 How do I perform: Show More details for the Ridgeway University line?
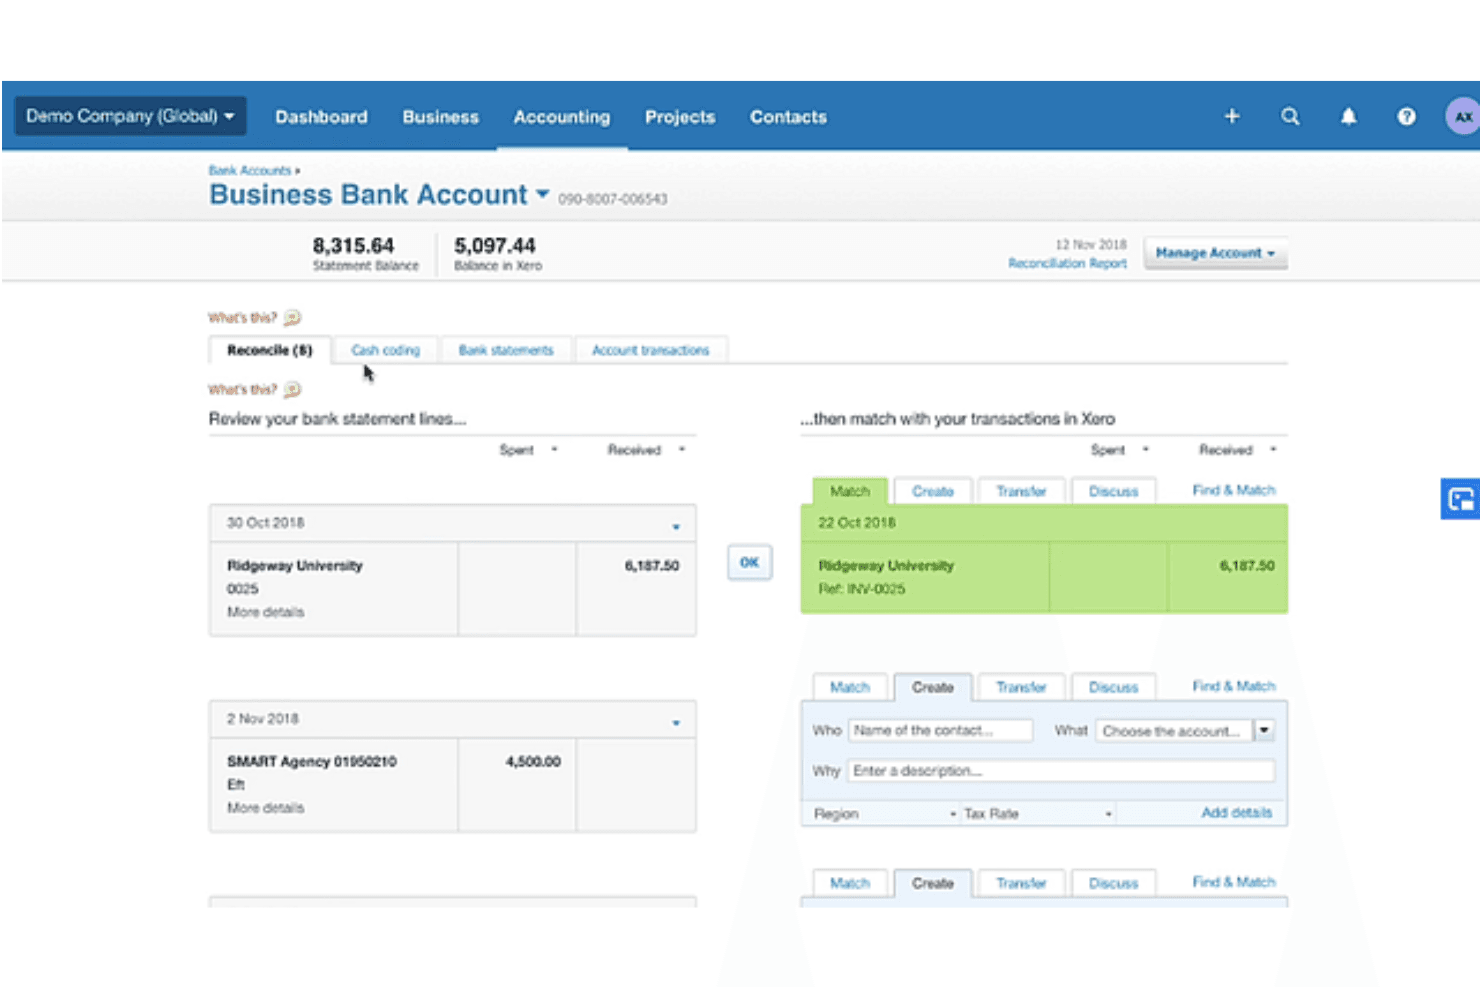coord(265,612)
